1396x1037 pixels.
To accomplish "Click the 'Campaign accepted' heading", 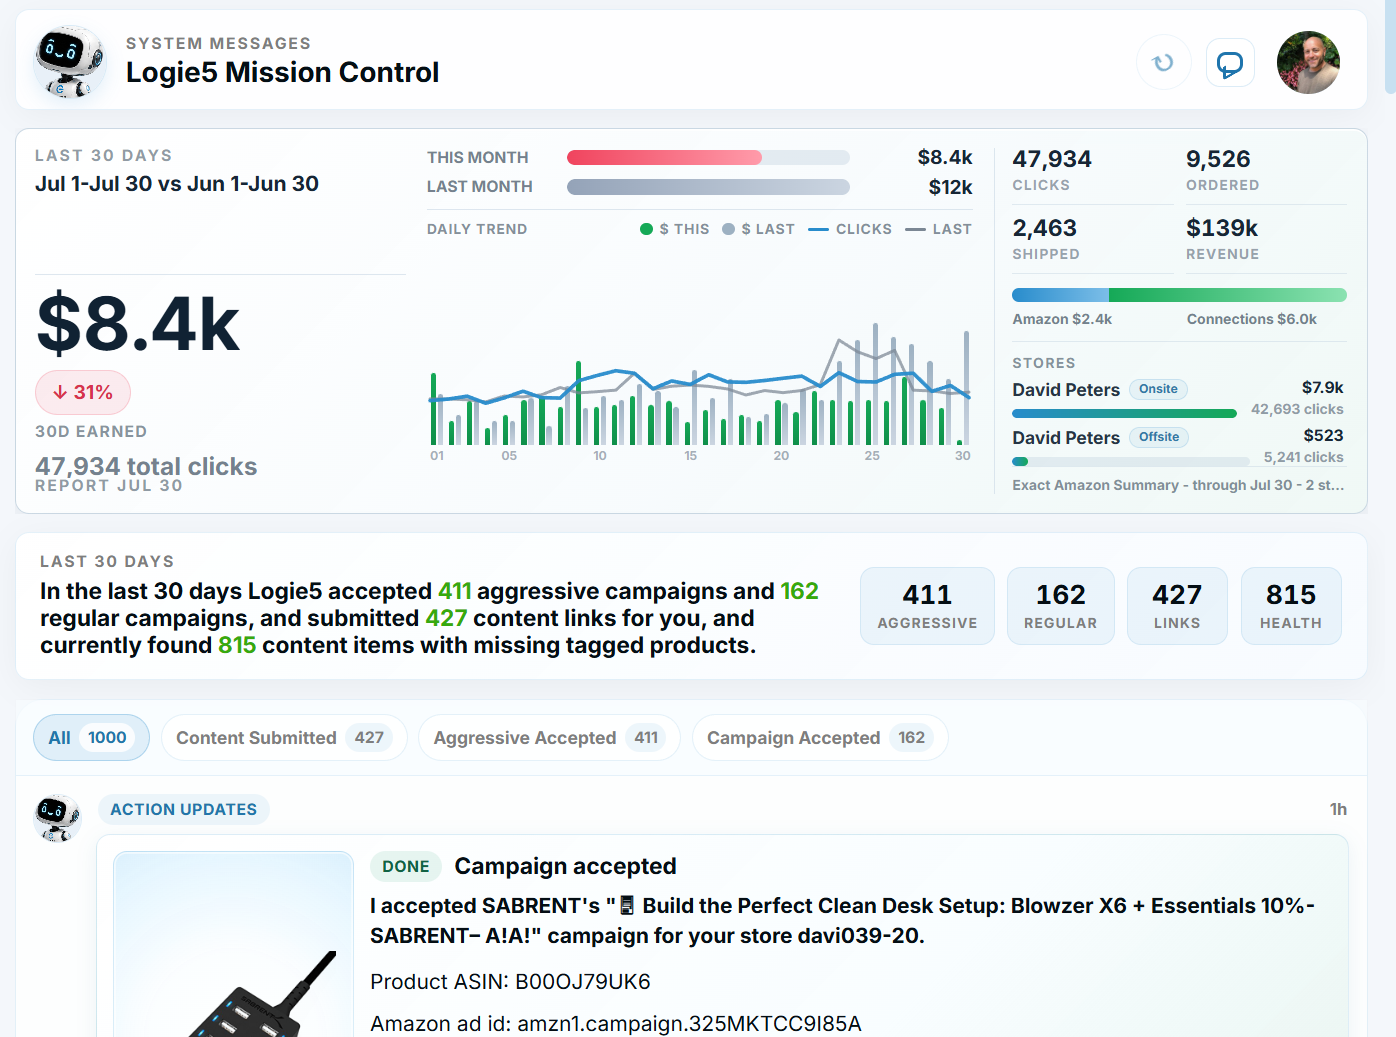I will [x=565, y=866].
